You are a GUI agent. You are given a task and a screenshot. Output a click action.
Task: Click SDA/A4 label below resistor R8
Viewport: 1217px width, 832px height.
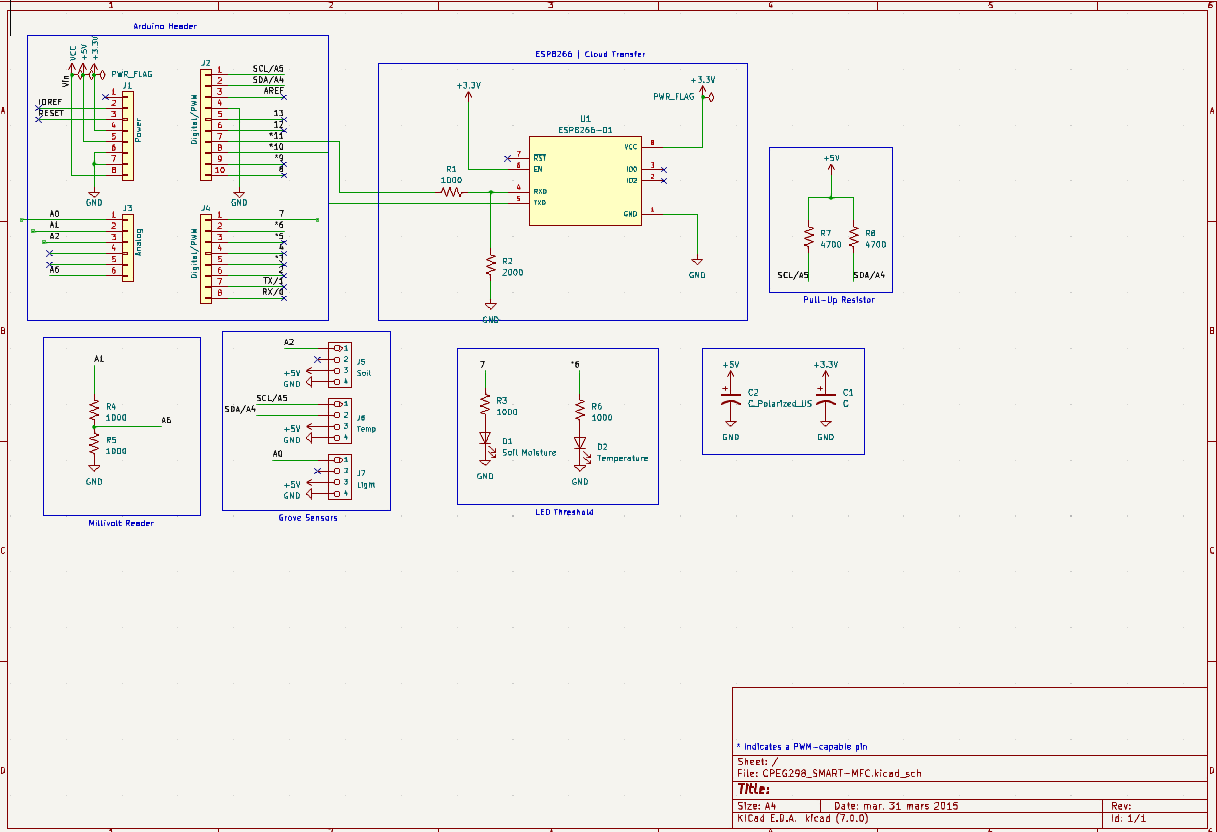click(869, 275)
